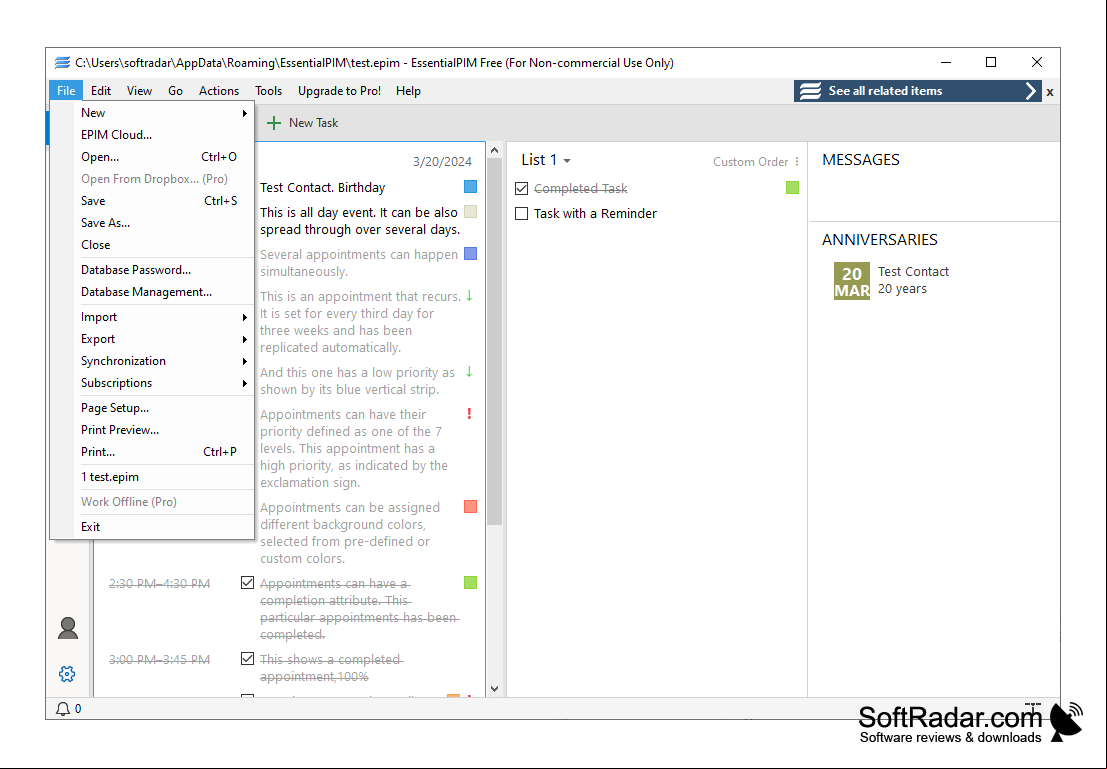1107x769 pixels.
Task: Click the reminders bell icon in the status bar
Action: (63, 708)
